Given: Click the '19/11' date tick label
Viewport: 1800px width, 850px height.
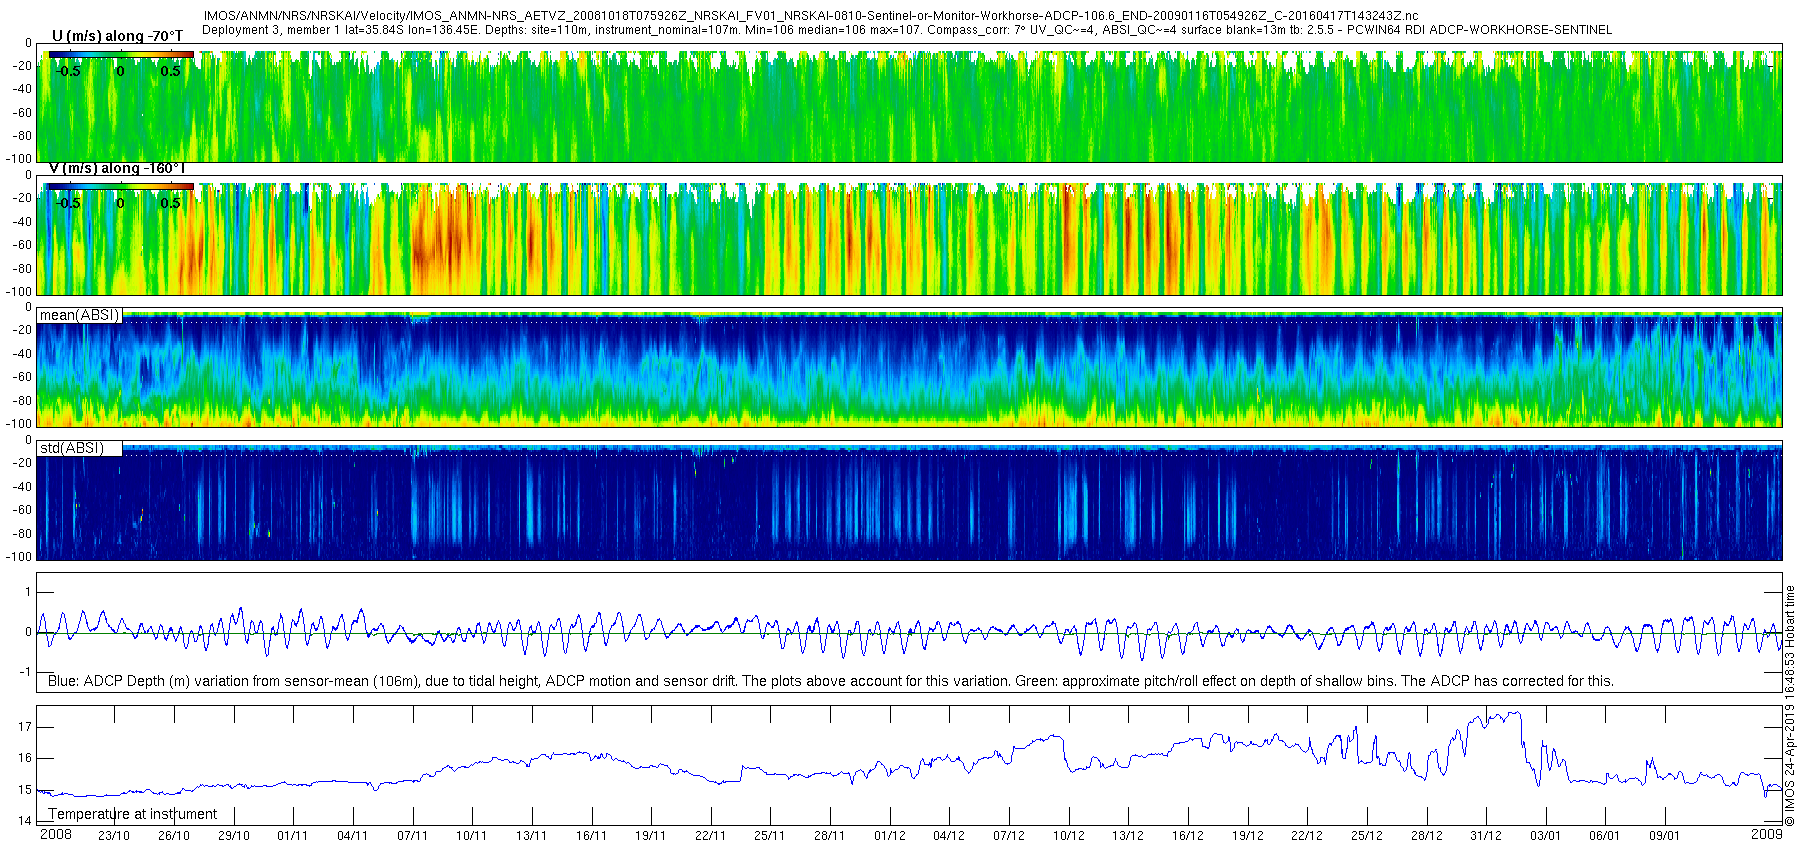Looking at the screenshot, I should pos(651,836).
